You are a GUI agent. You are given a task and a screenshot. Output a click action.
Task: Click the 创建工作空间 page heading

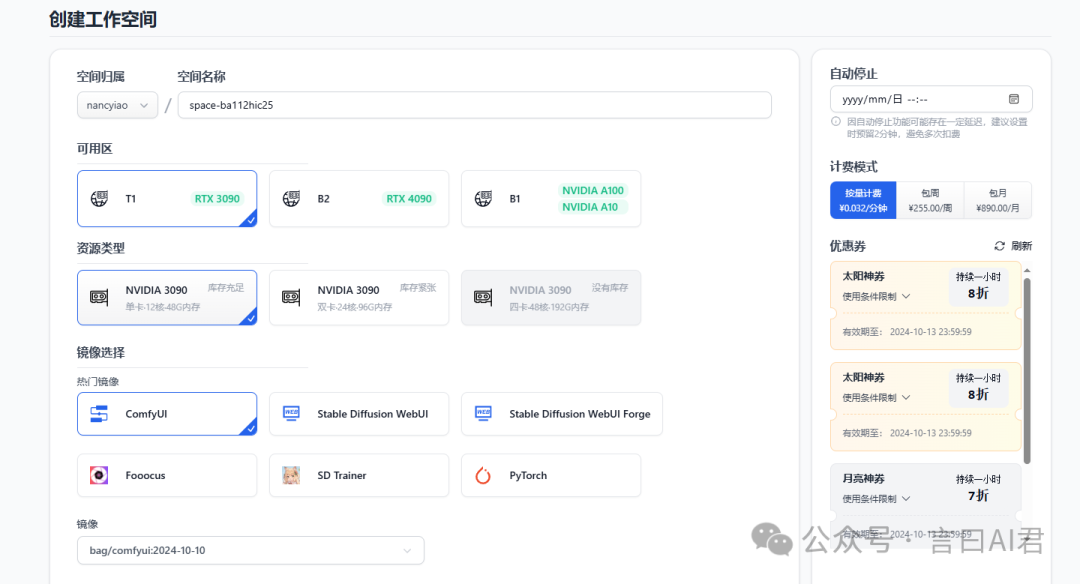[x=103, y=19]
